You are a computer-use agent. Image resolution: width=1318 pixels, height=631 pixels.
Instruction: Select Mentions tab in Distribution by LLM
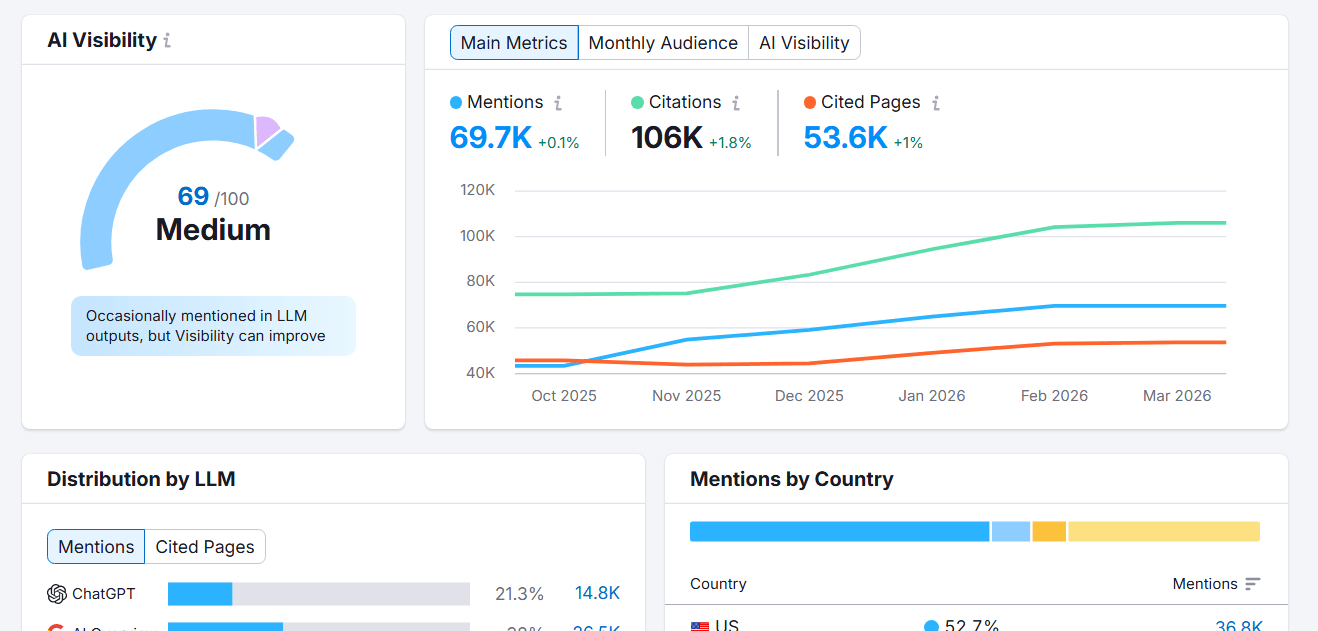96,547
